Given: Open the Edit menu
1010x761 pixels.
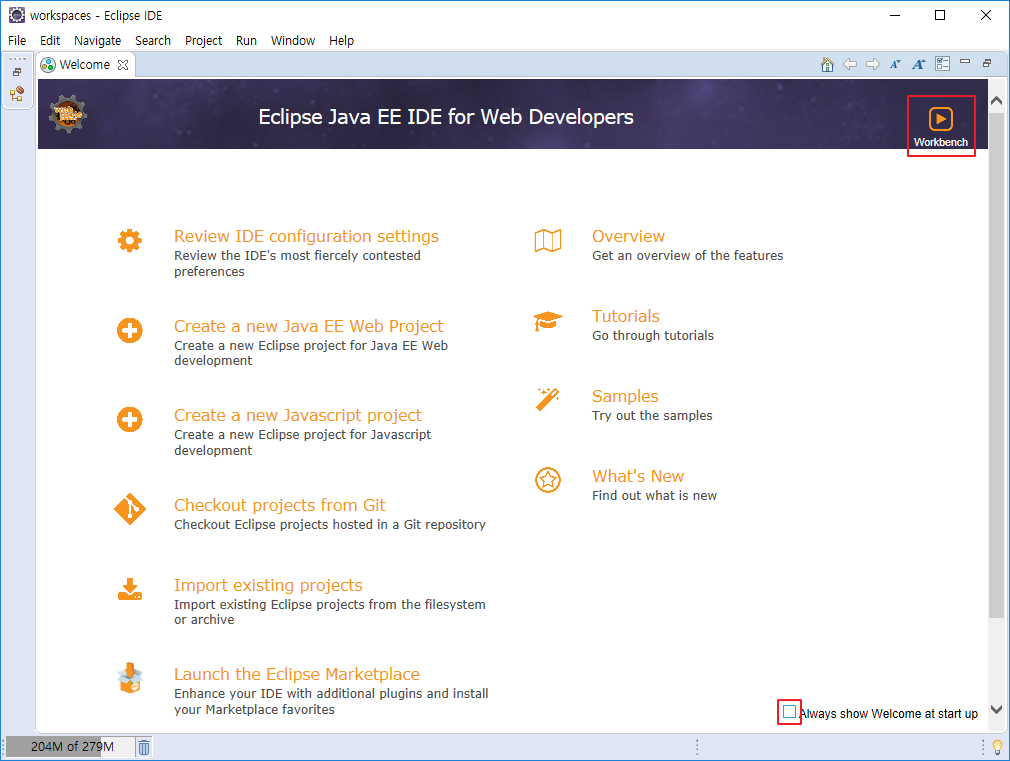Looking at the screenshot, I should click(50, 41).
